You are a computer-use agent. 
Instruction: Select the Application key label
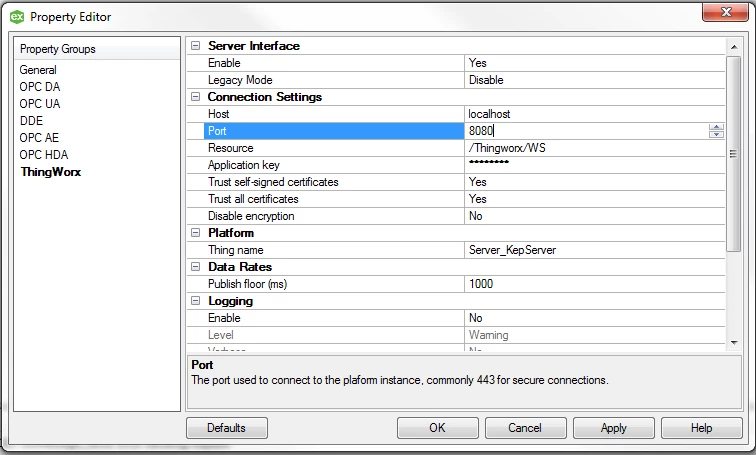coord(243,165)
